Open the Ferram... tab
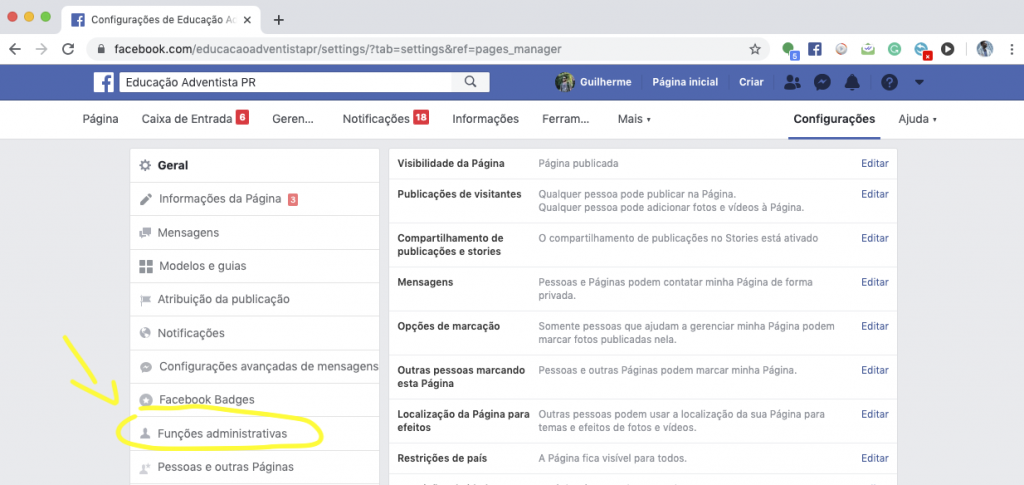The width and height of the screenshot is (1024, 485). click(x=566, y=119)
